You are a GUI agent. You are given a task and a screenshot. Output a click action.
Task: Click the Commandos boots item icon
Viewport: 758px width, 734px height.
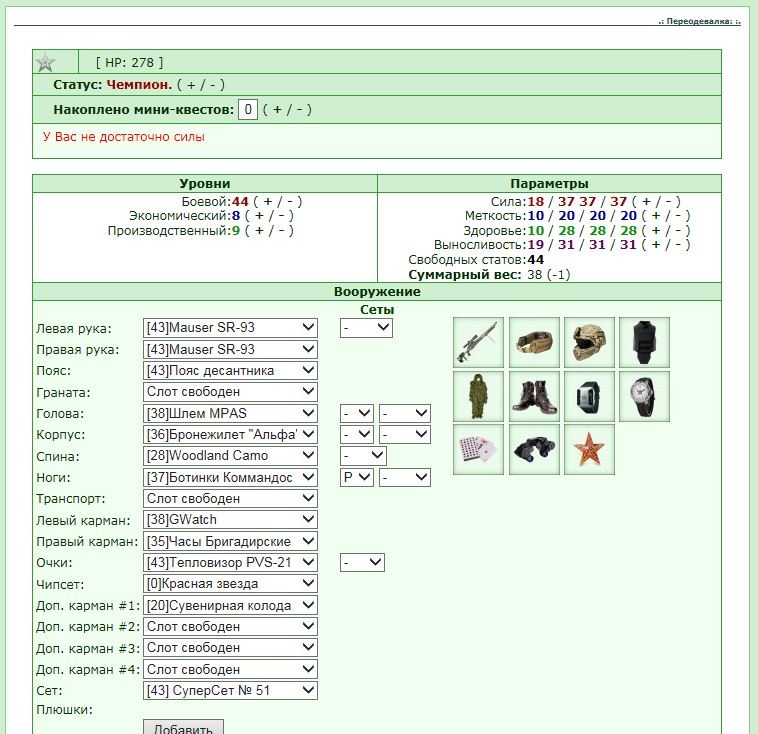pyautogui.click(x=534, y=396)
